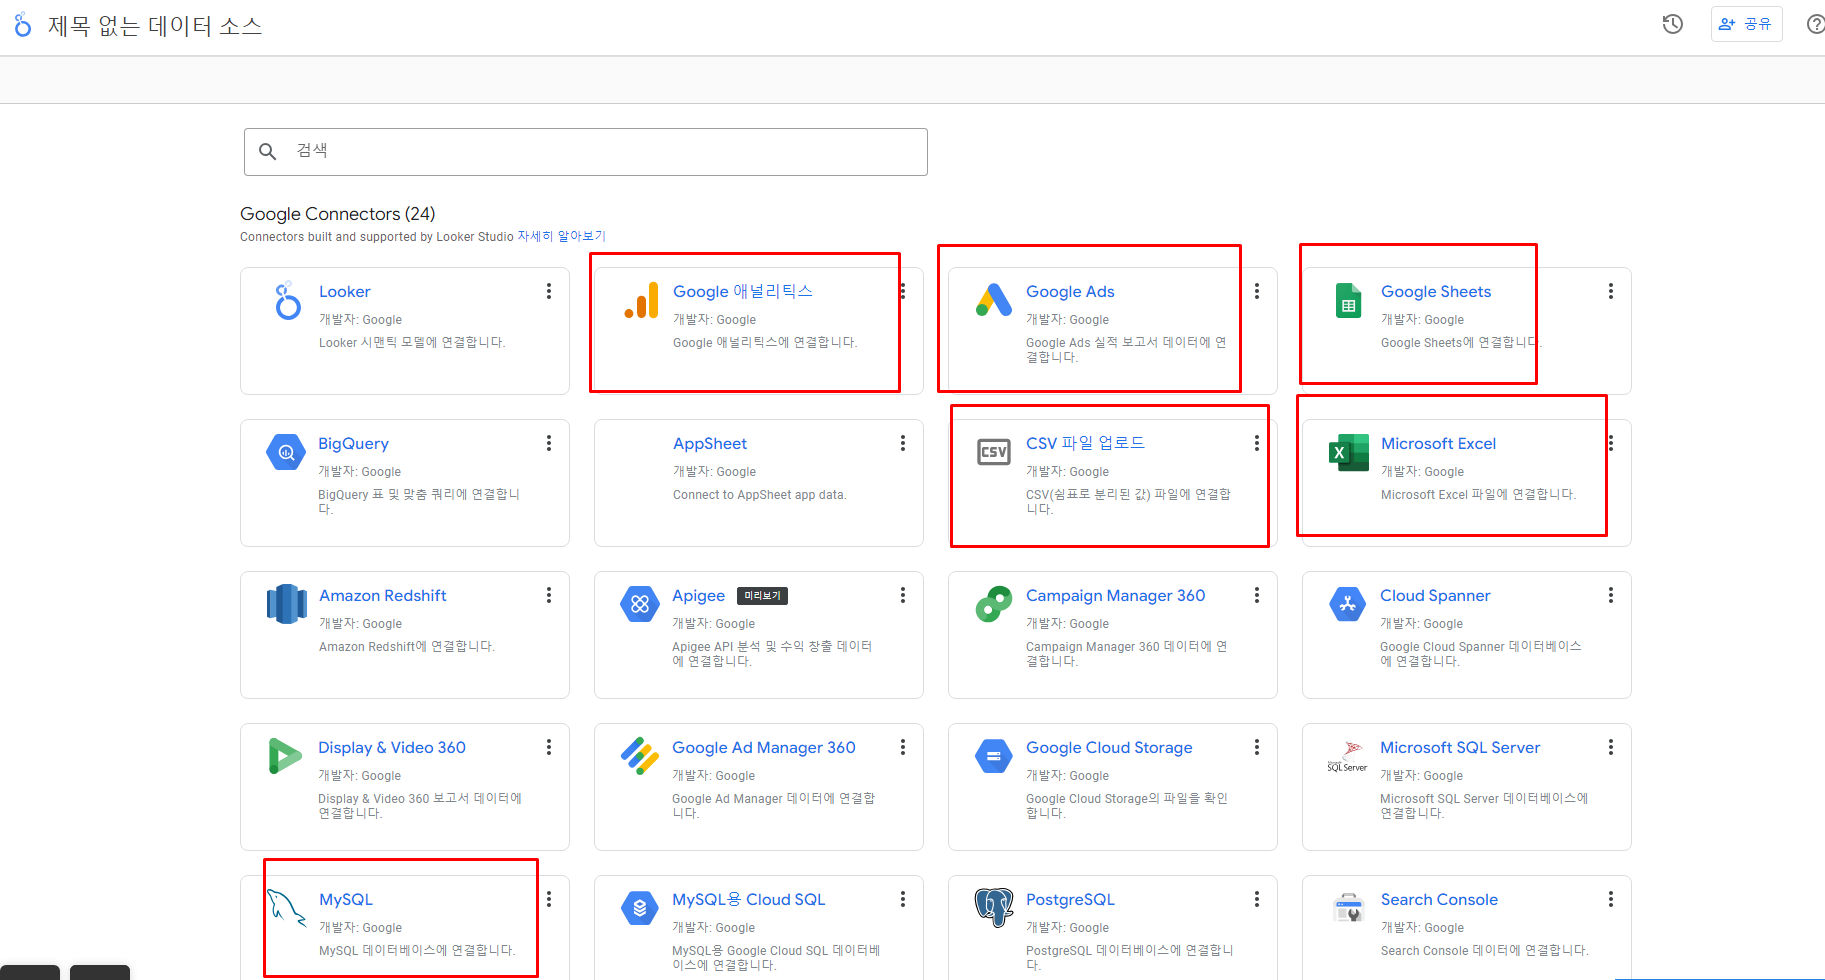
Task: Click the Google Sheets green icon
Action: [x=1348, y=300]
